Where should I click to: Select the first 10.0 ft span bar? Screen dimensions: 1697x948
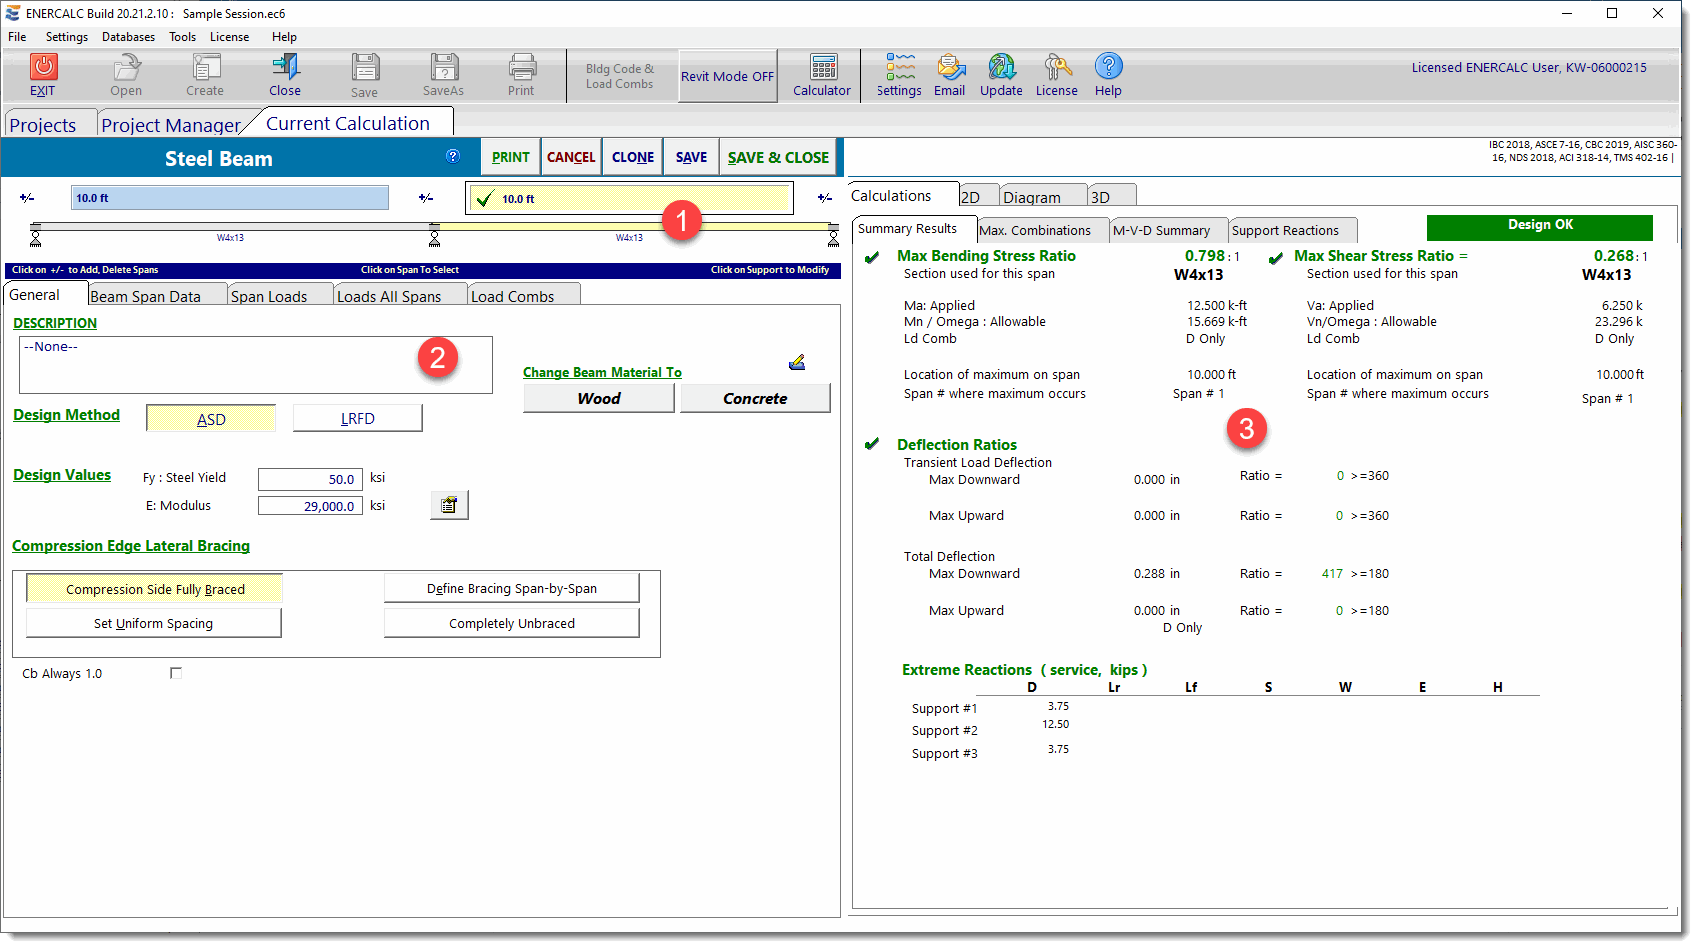[230, 198]
